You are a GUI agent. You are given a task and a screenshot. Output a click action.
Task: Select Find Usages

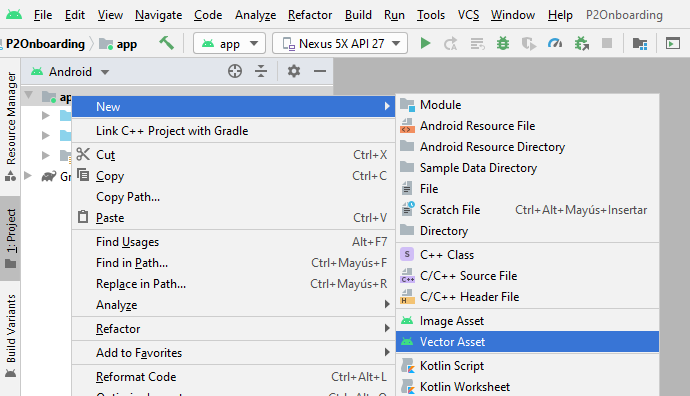pos(233,242)
